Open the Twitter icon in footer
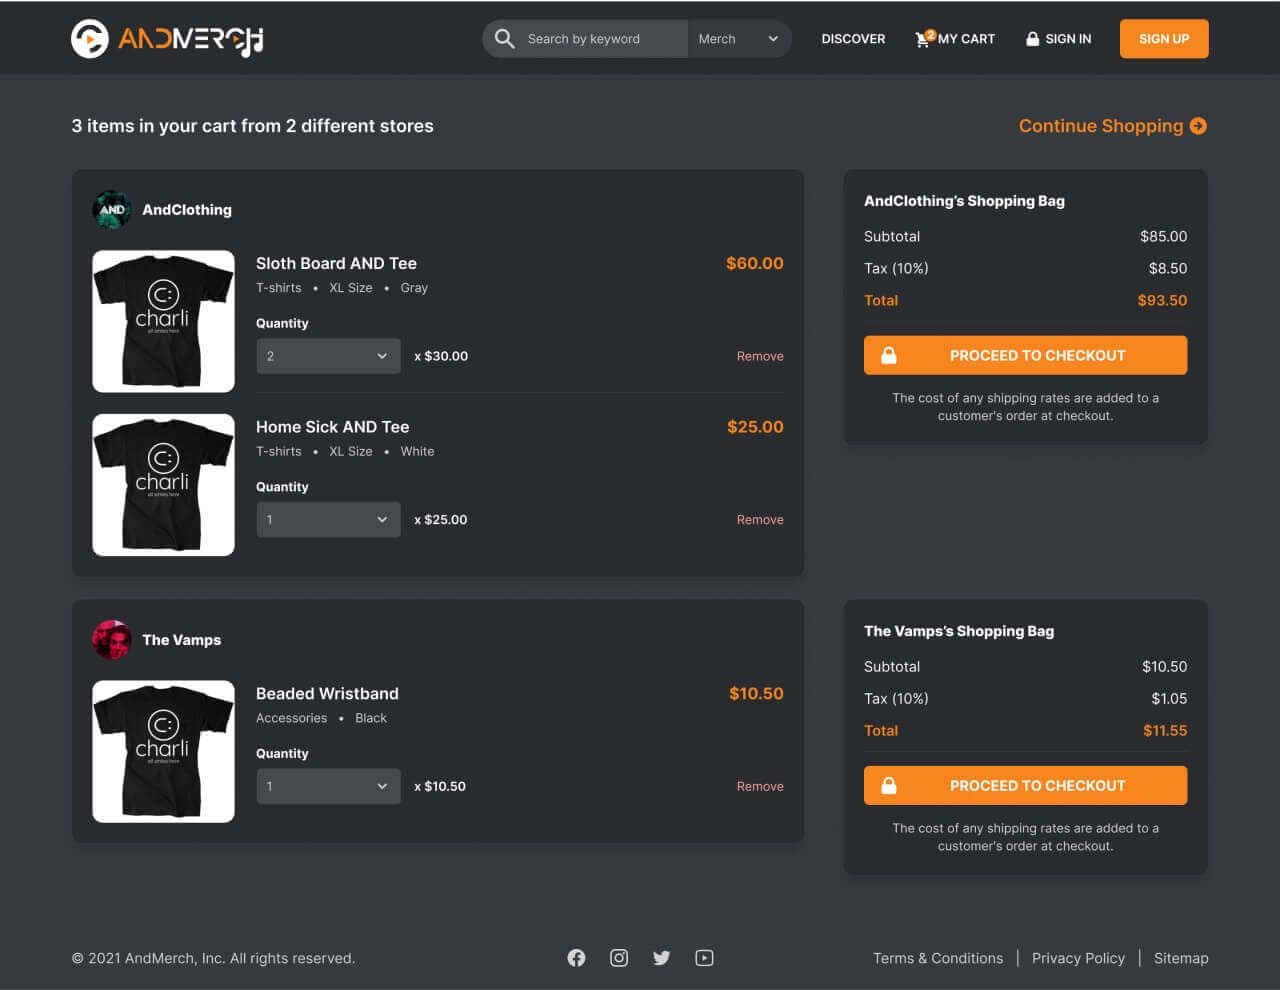Image resolution: width=1280 pixels, height=990 pixels. click(x=662, y=958)
